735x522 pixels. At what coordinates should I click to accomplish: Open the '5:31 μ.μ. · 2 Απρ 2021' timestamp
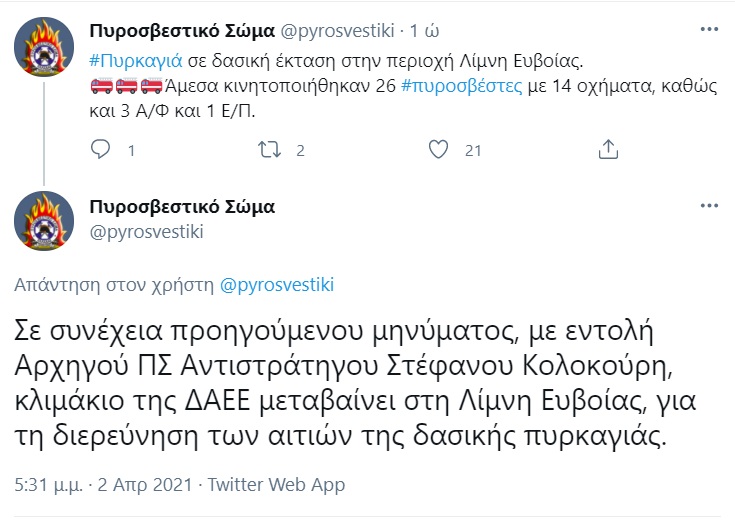click(103, 485)
